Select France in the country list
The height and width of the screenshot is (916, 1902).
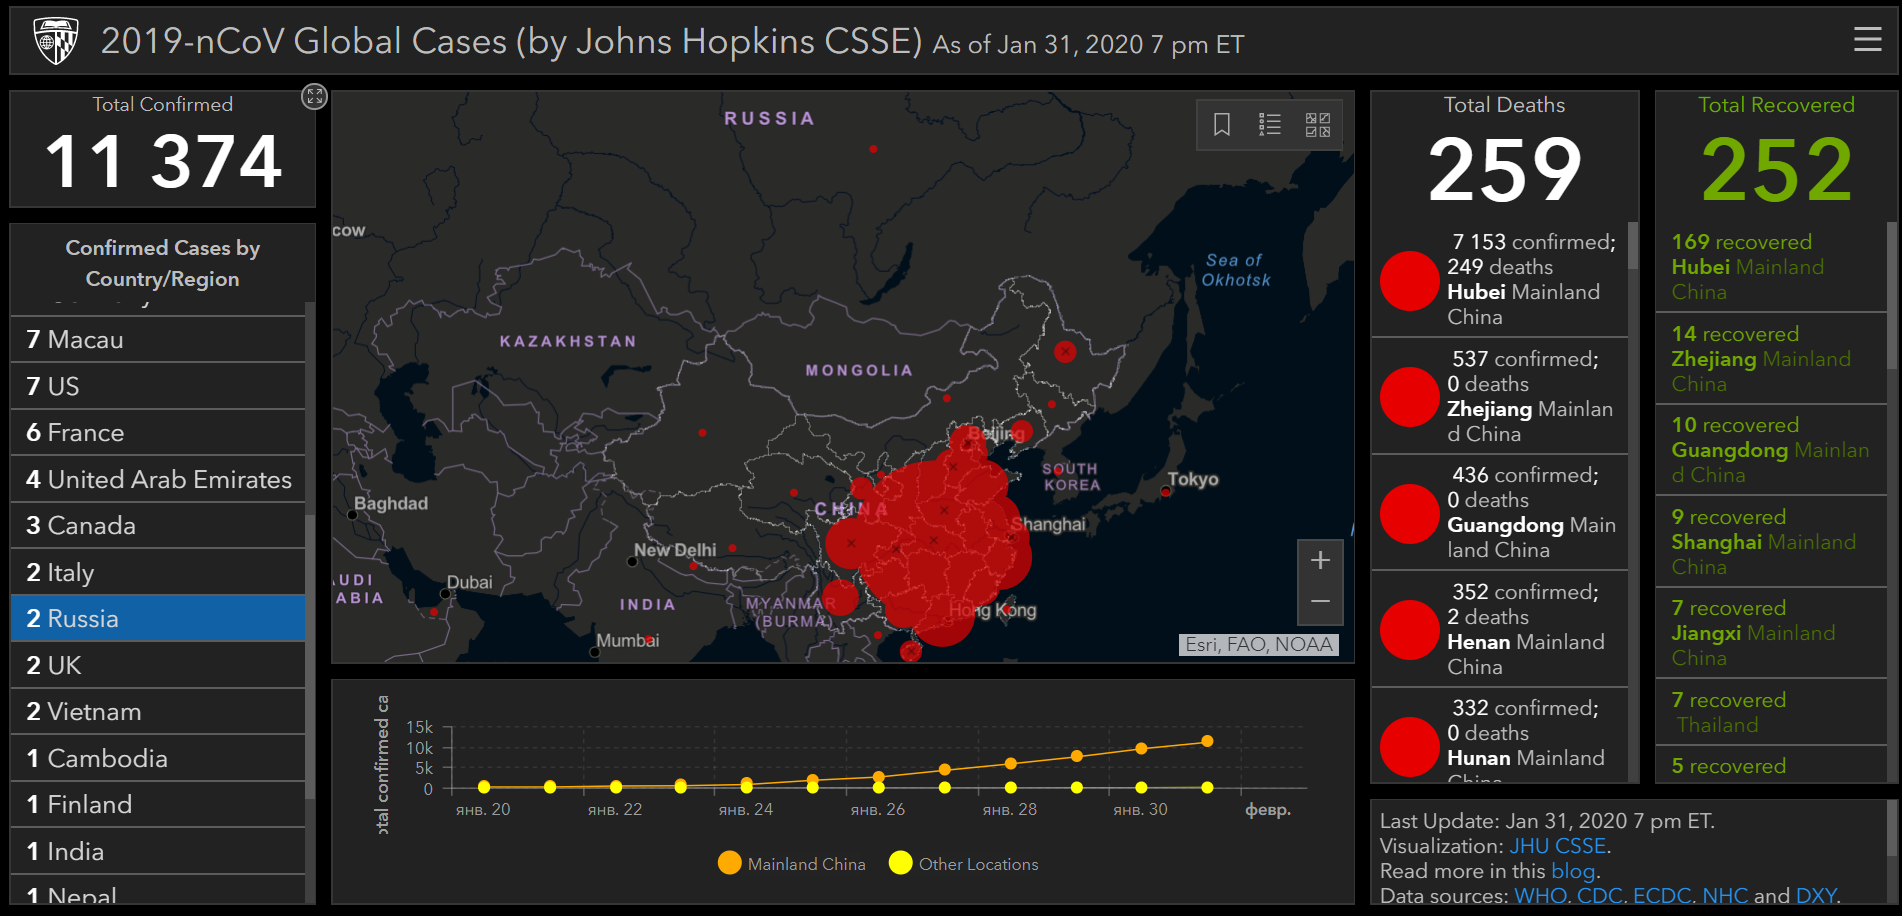[x=158, y=433]
